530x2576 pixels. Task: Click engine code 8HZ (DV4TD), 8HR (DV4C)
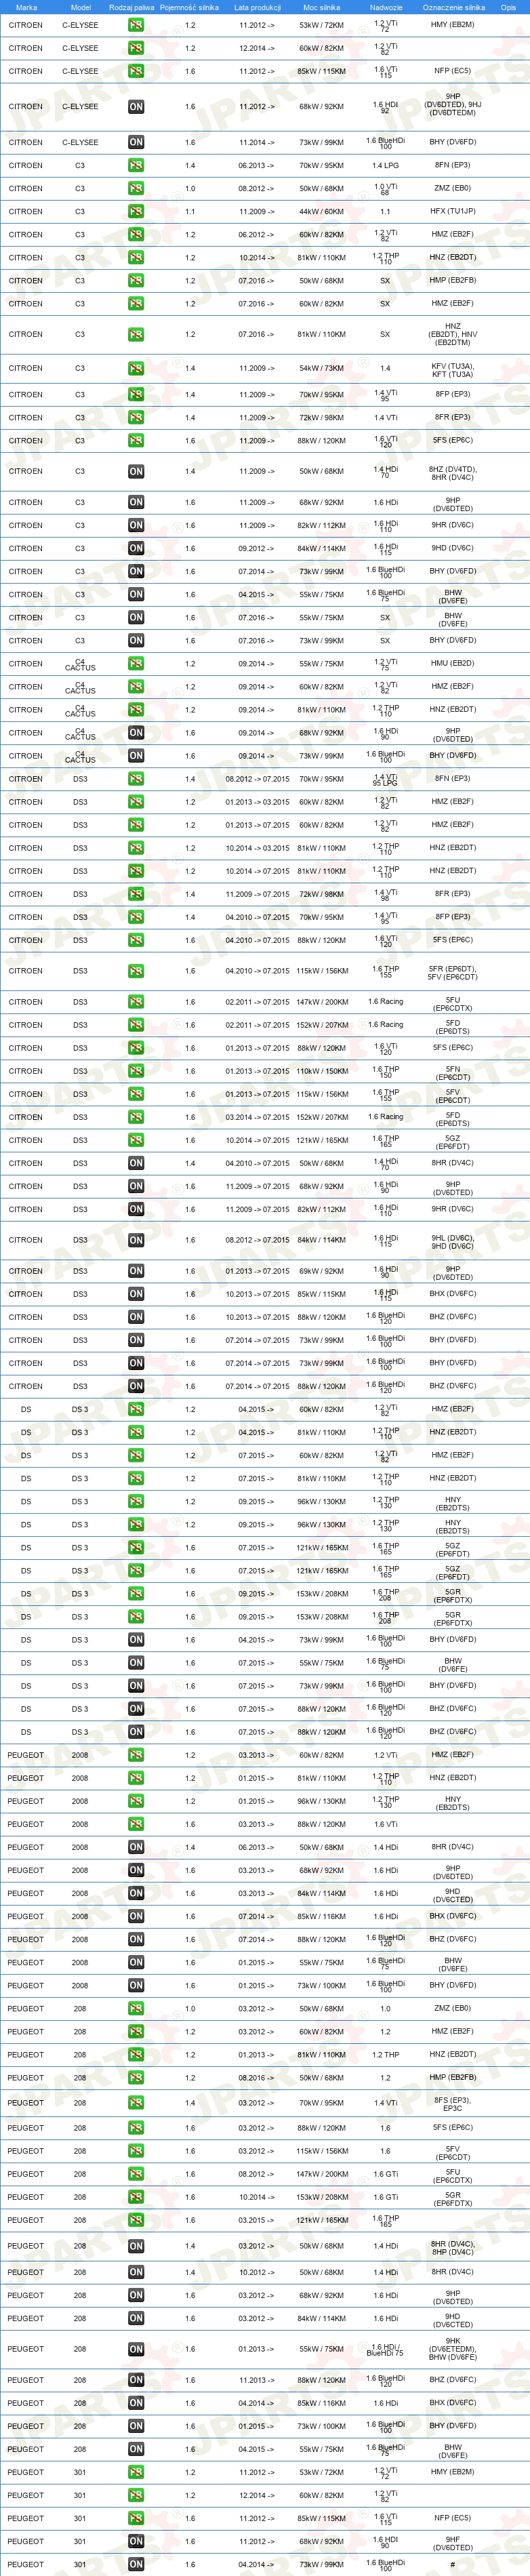click(453, 473)
